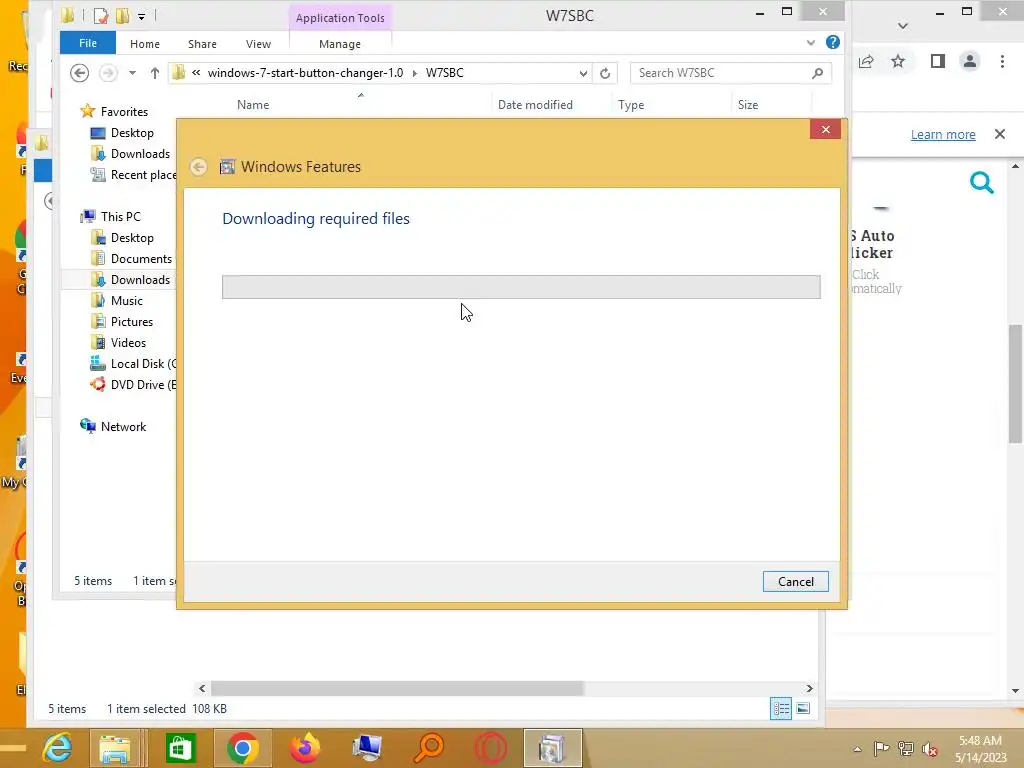Image resolution: width=1024 pixels, height=768 pixels.
Task: Click the webpage search magnifier icon
Action: [x=981, y=183]
